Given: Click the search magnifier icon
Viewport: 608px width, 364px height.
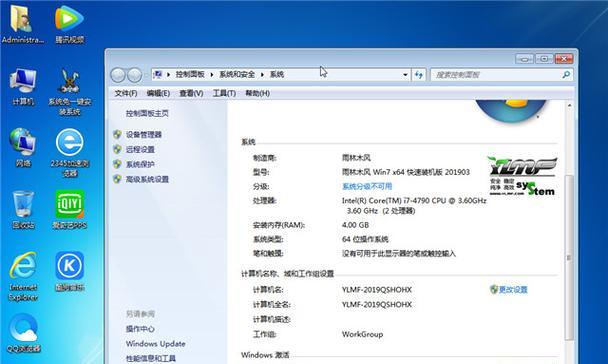Looking at the screenshot, I should pyautogui.click(x=566, y=74).
